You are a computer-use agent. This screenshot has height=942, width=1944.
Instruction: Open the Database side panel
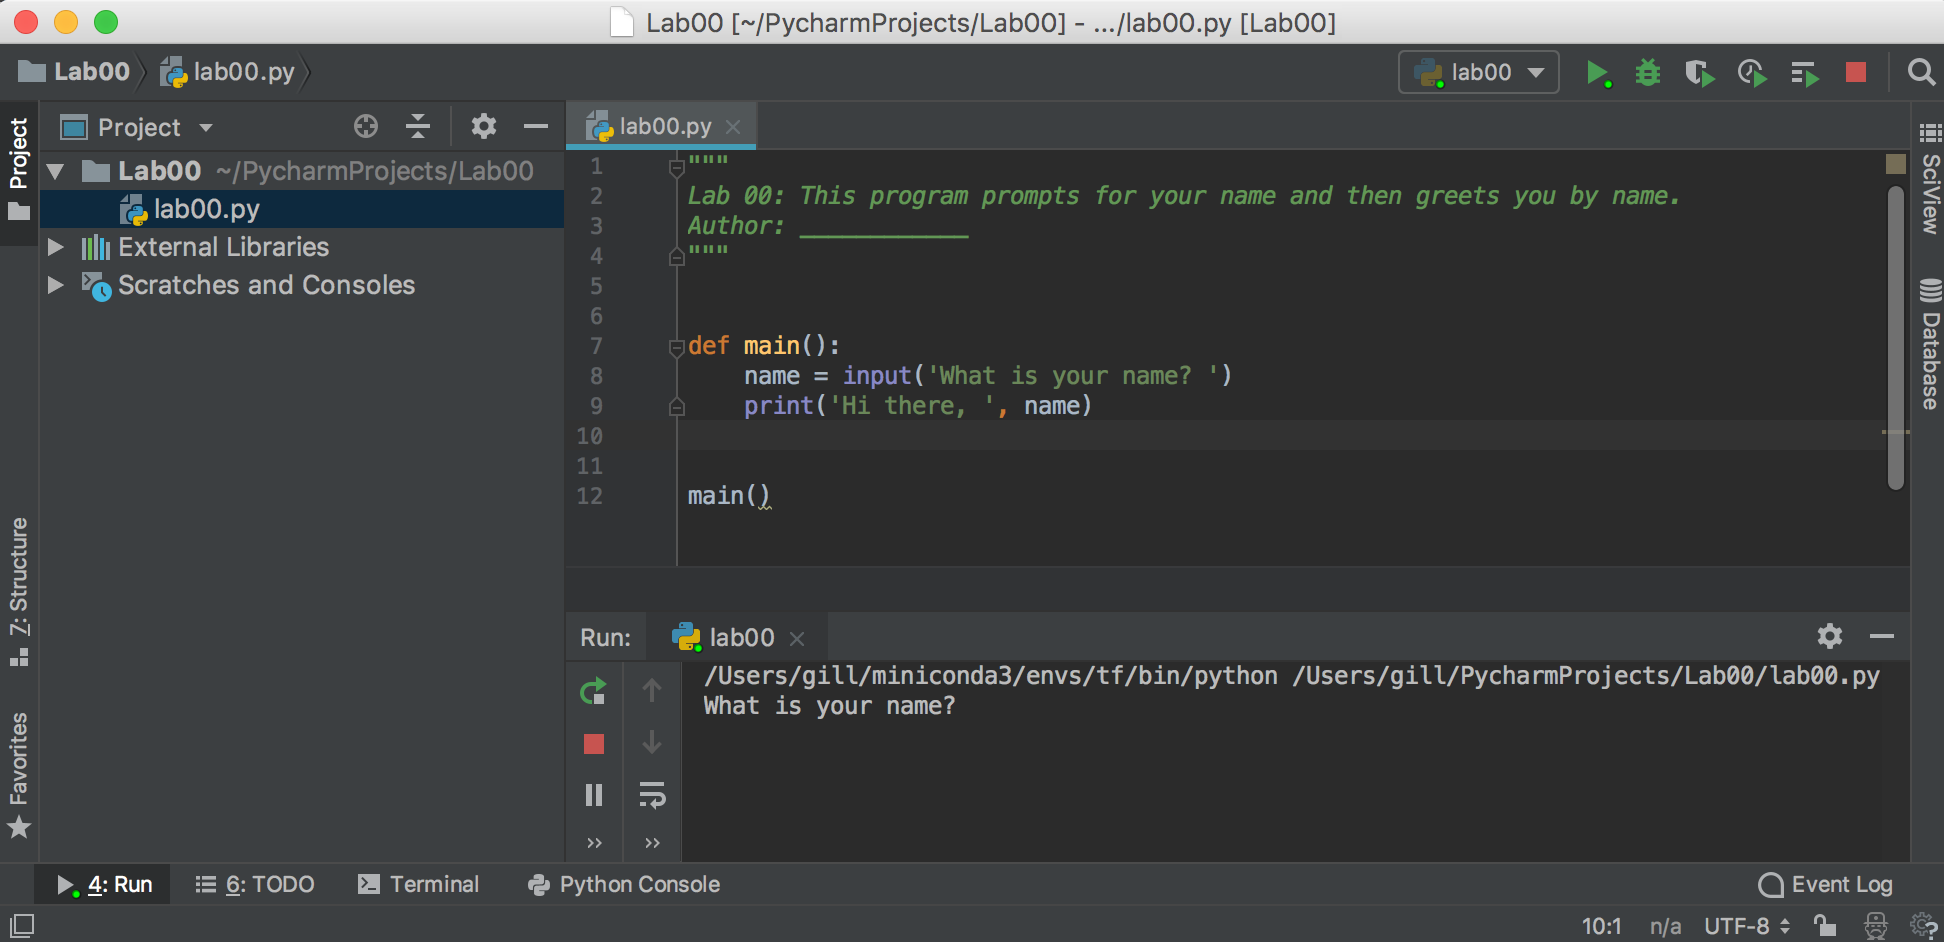(x=1929, y=345)
